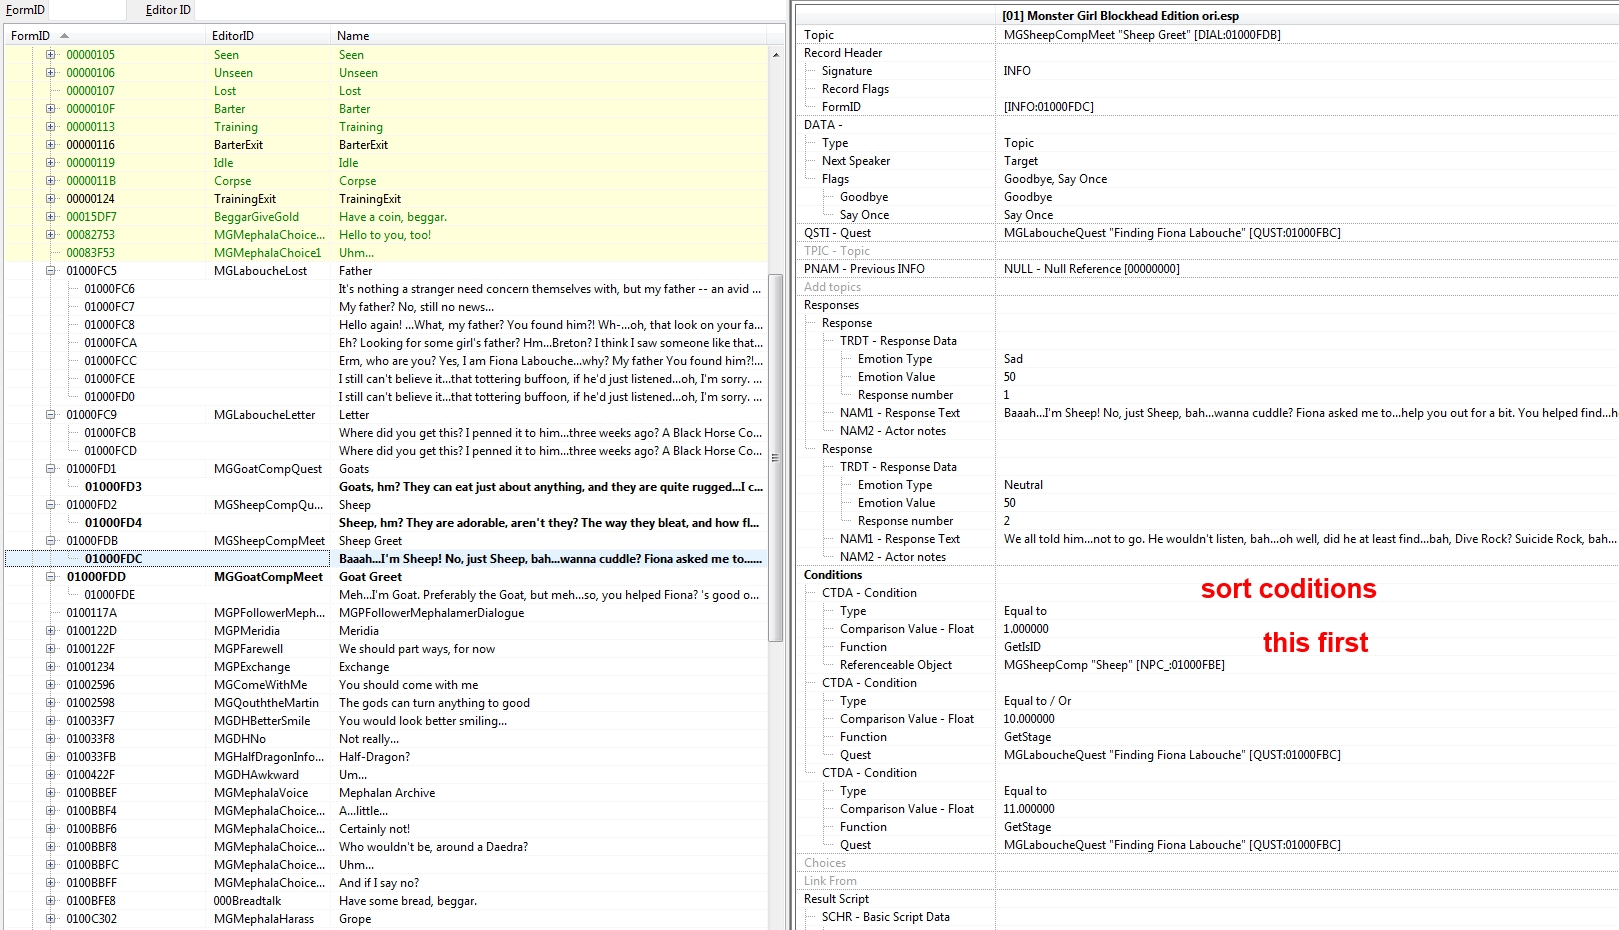Image resolution: width=1619 pixels, height=930 pixels.
Task: Click the Signature value INFO
Action: (x=1017, y=71)
